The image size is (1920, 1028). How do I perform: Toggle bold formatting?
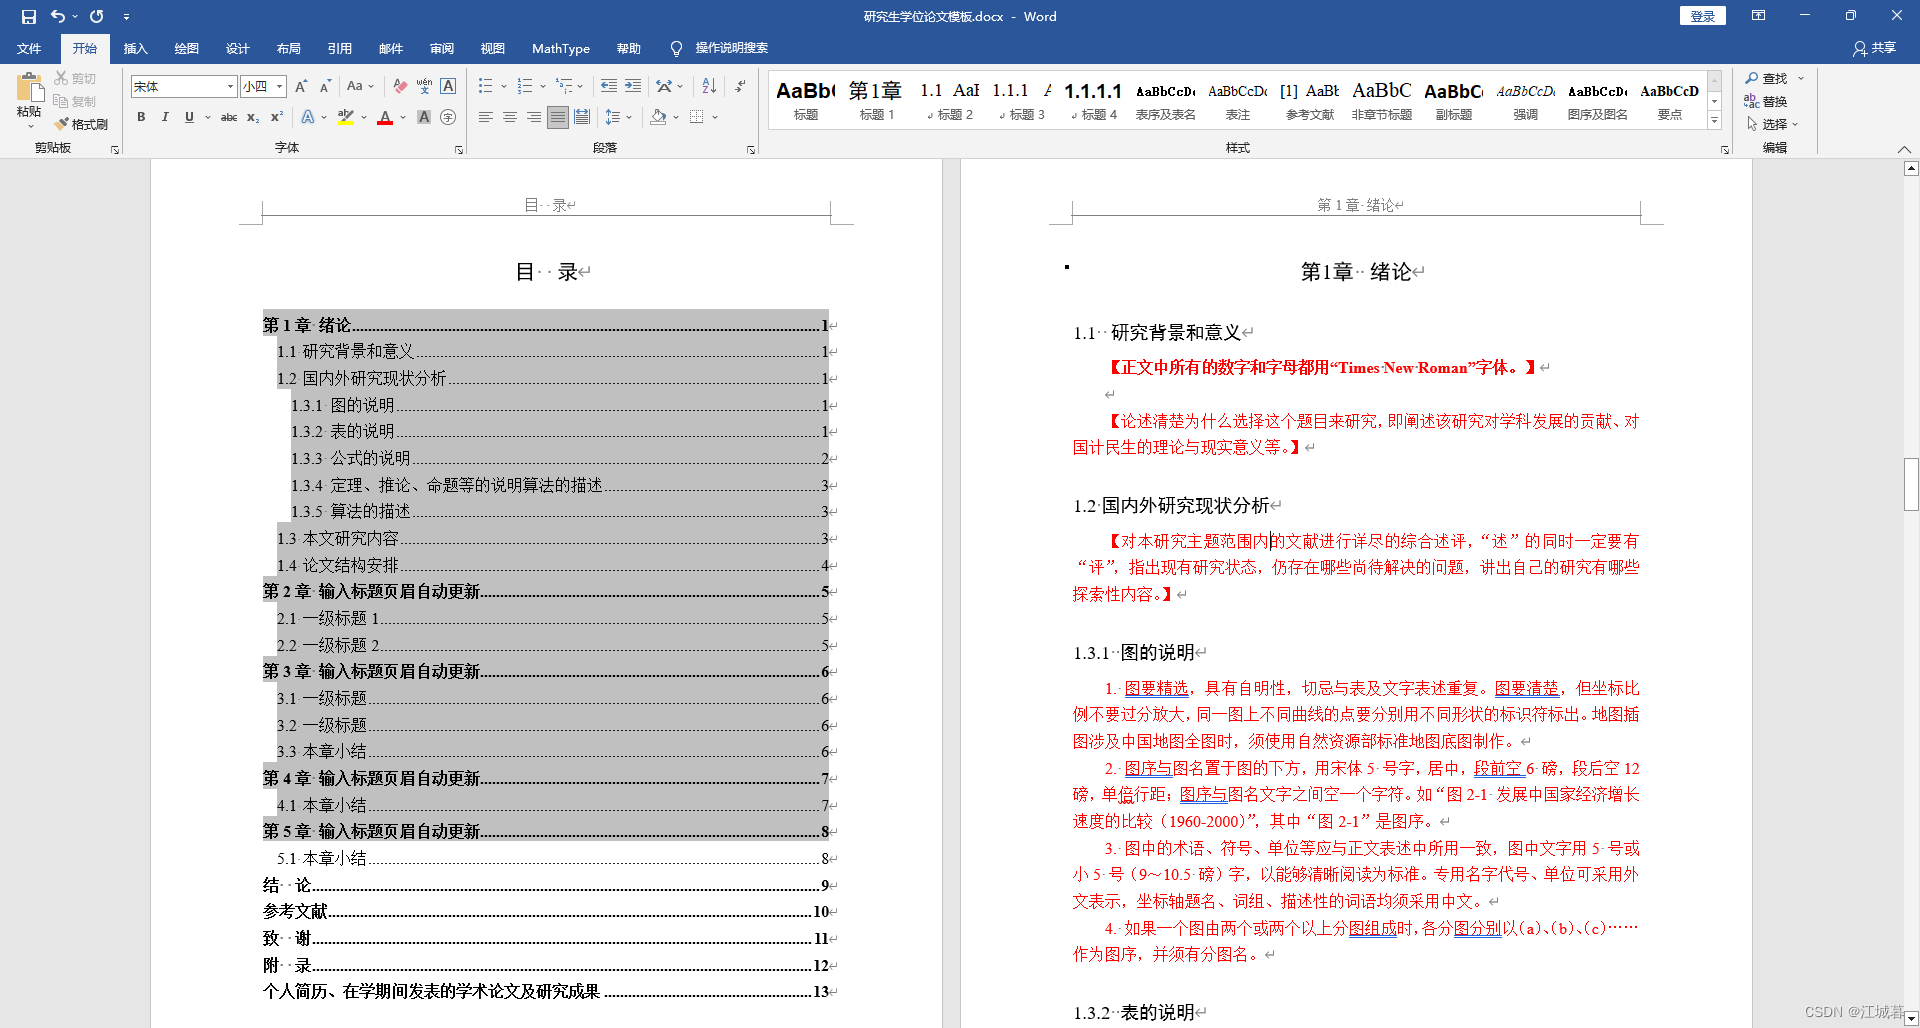(x=141, y=117)
